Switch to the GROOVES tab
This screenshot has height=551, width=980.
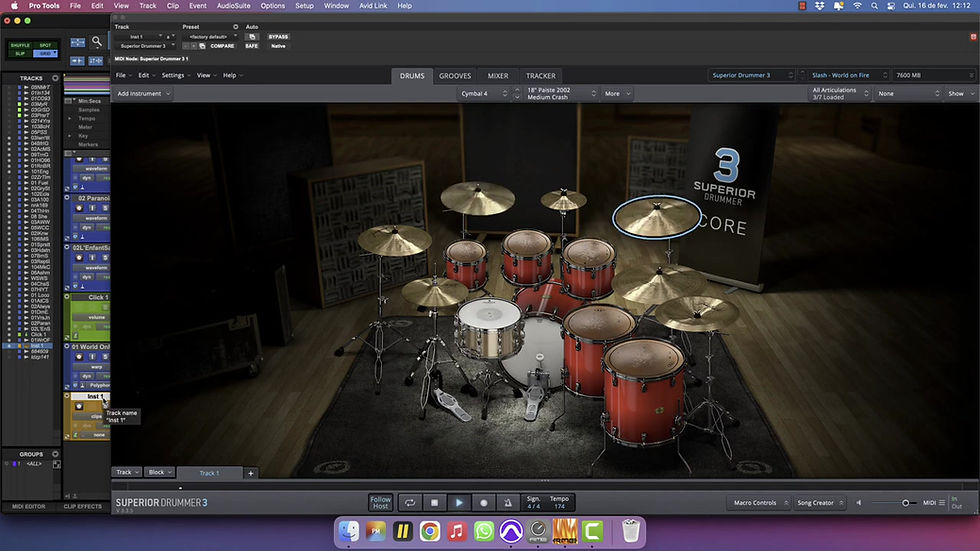[455, 76]
